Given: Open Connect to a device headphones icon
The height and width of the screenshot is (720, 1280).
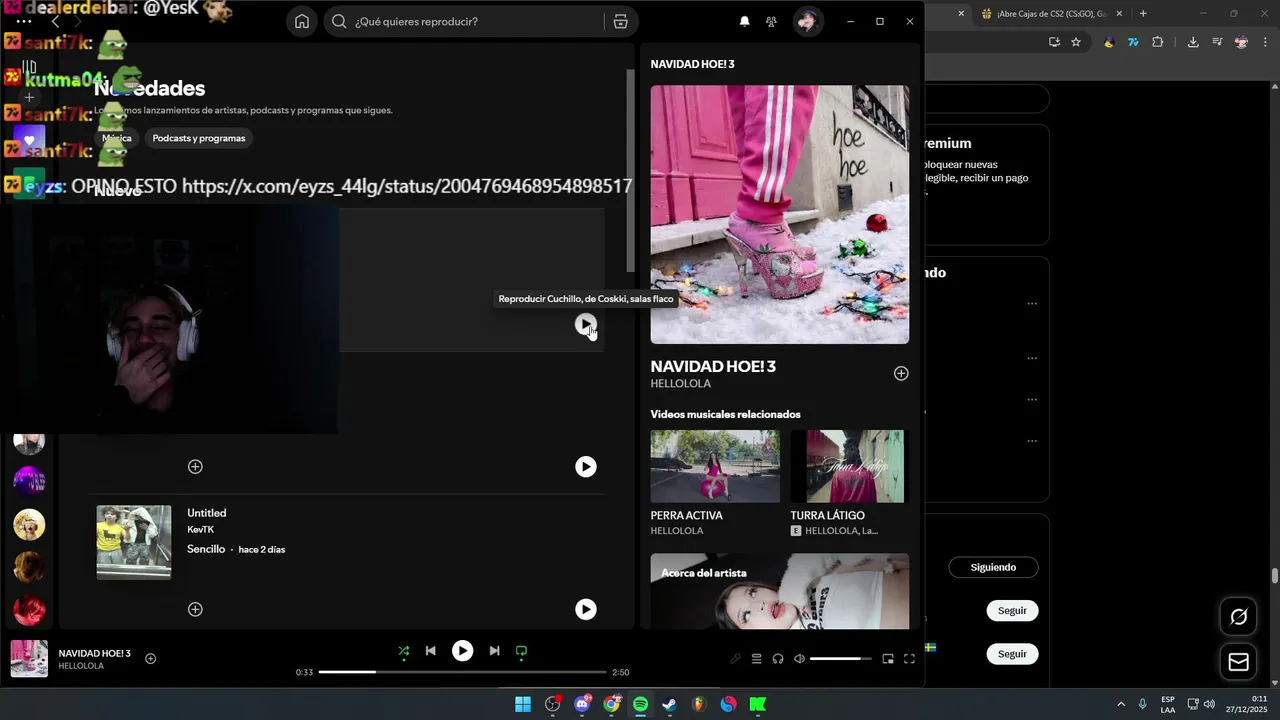Looking at the screenshot, I should click(x=778, y=659).
